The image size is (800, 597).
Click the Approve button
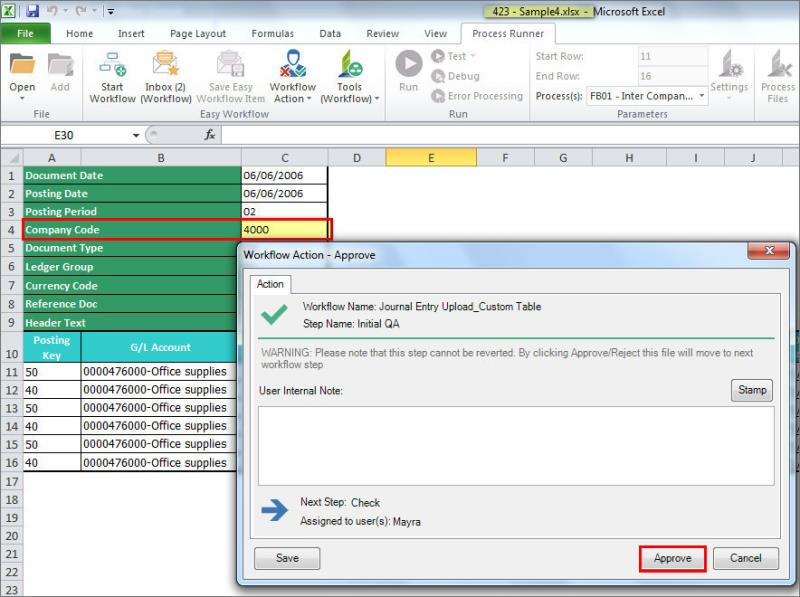coord(672,558)
